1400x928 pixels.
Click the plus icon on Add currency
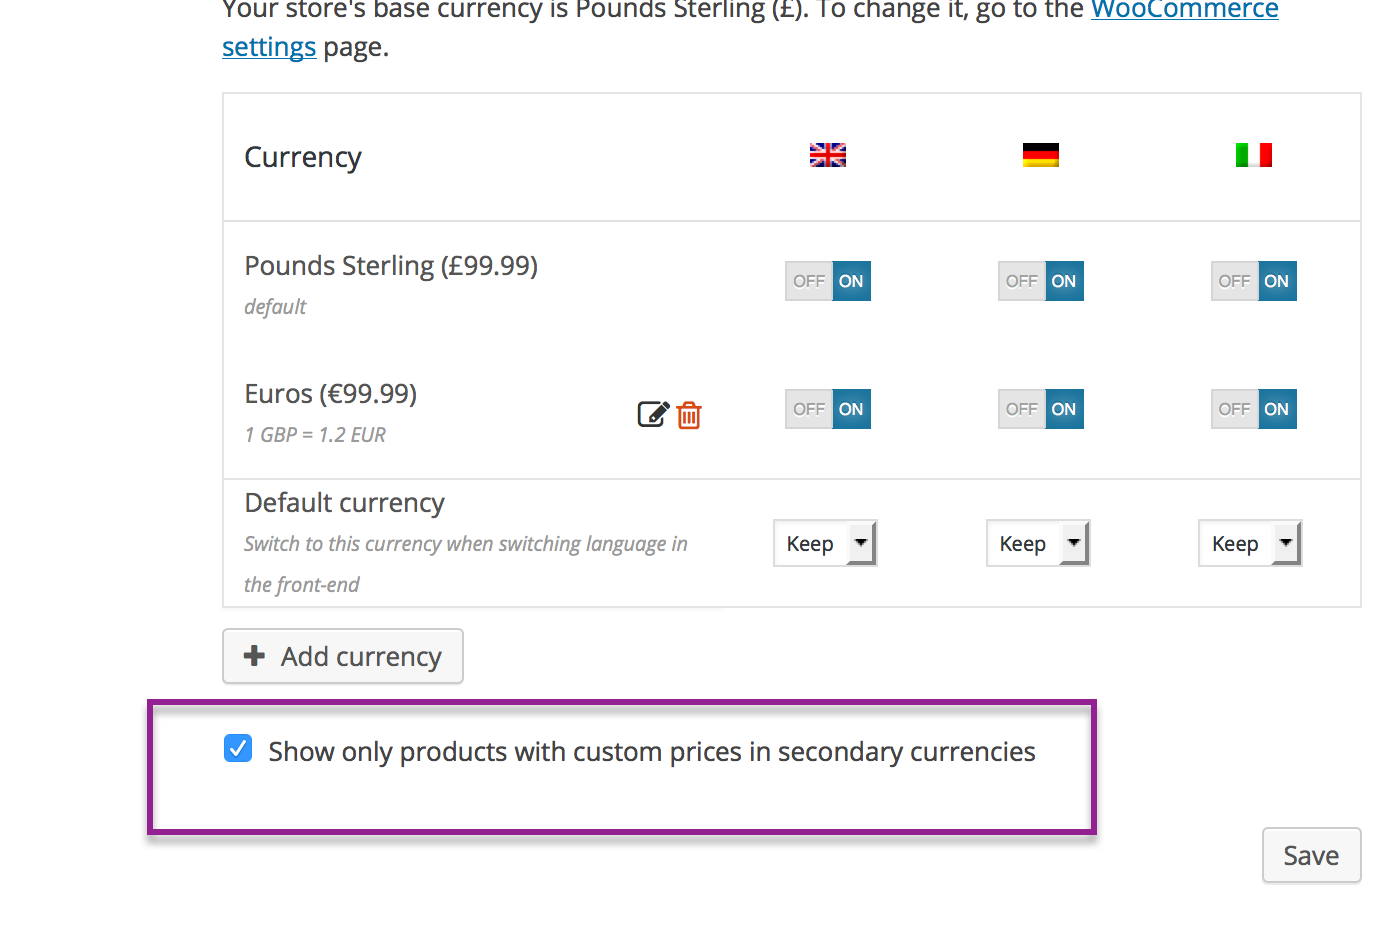pyautogui.click(x=255, y=656)
